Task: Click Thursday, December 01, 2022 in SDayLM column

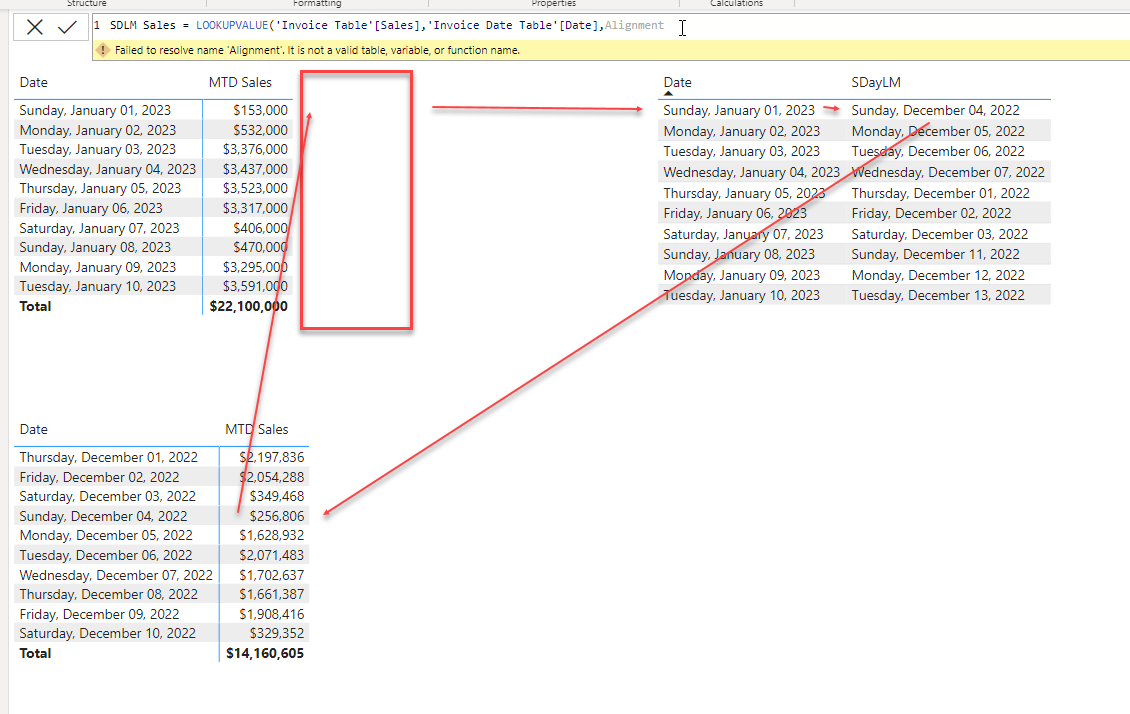Action: (x=940, y=193)
